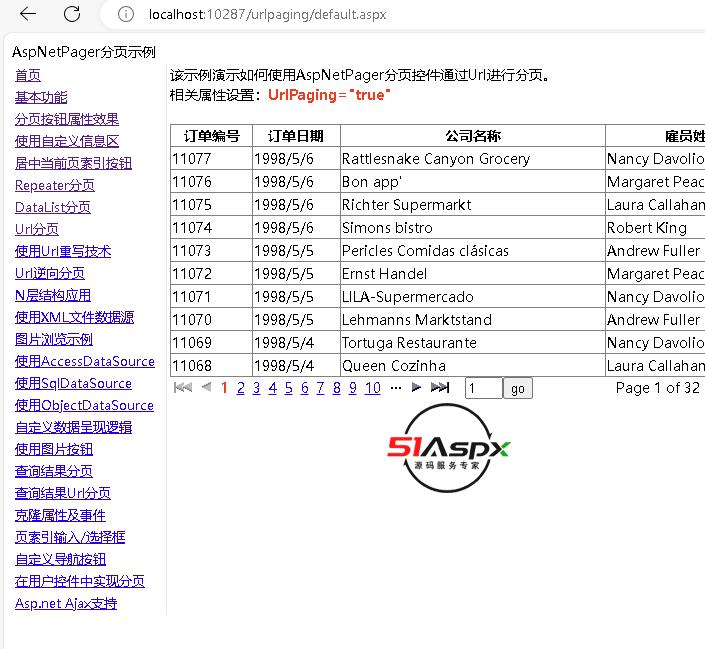Image resolution: width=705 pixels, height=649 pixels.
Task: Open the 分页按钮属性效果 link
Action: [x=67, y=119]
